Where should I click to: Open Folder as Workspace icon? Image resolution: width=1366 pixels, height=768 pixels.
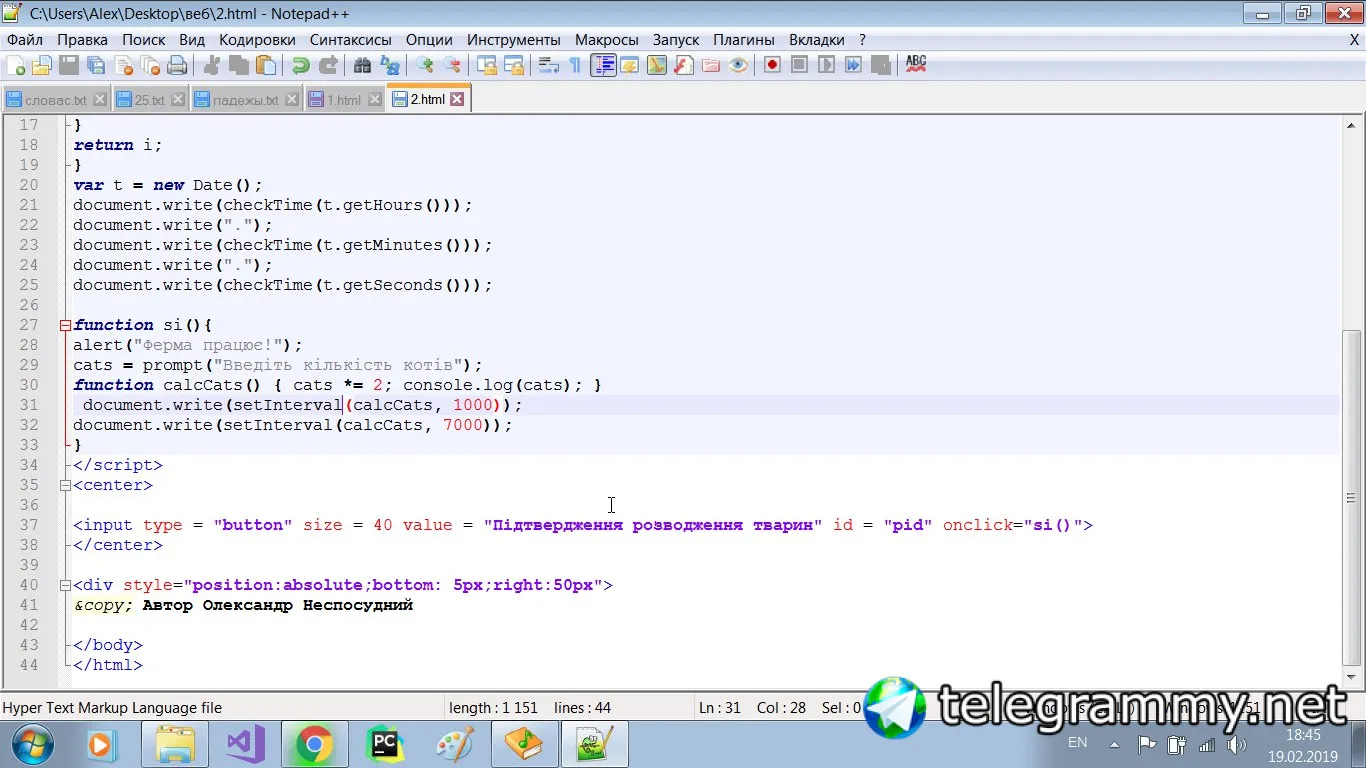tap(711, 66)
